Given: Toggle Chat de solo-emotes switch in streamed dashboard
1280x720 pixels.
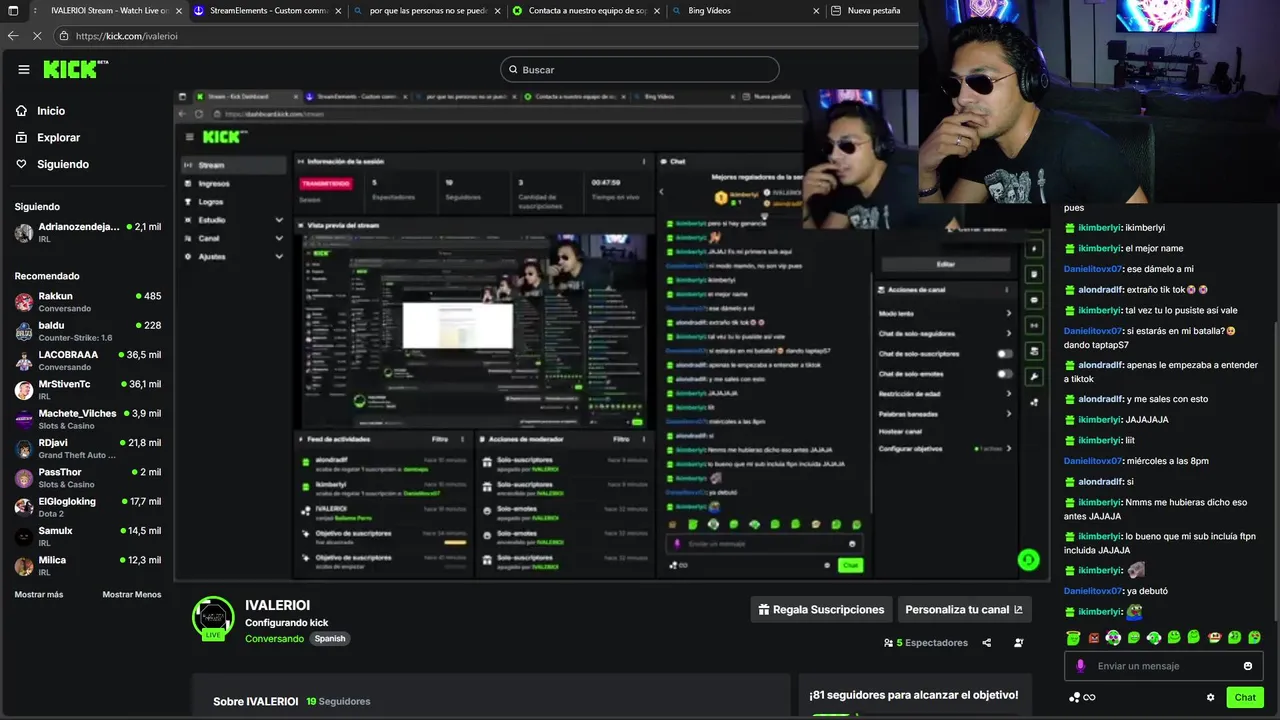Looking at the screenshot, I should (x=1004, y=374).
